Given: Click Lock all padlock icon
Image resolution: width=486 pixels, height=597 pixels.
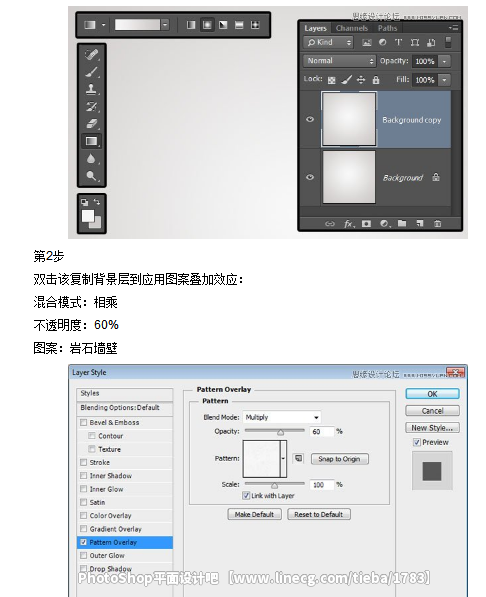Looking at the screenshot, I should click(376, 80).
